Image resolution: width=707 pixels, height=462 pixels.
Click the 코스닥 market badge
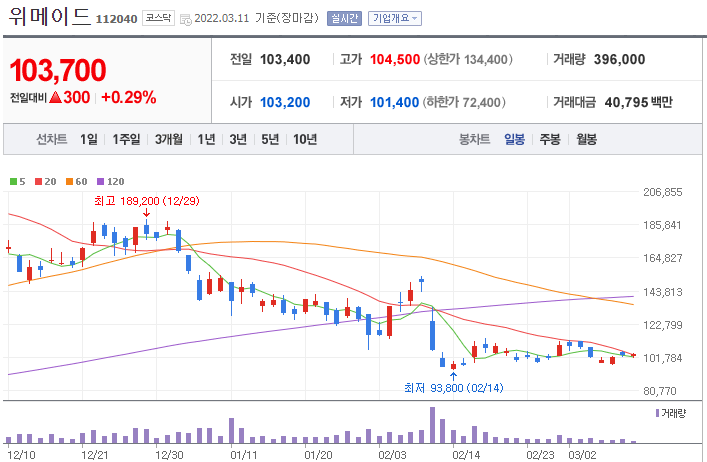click(158, 18)
